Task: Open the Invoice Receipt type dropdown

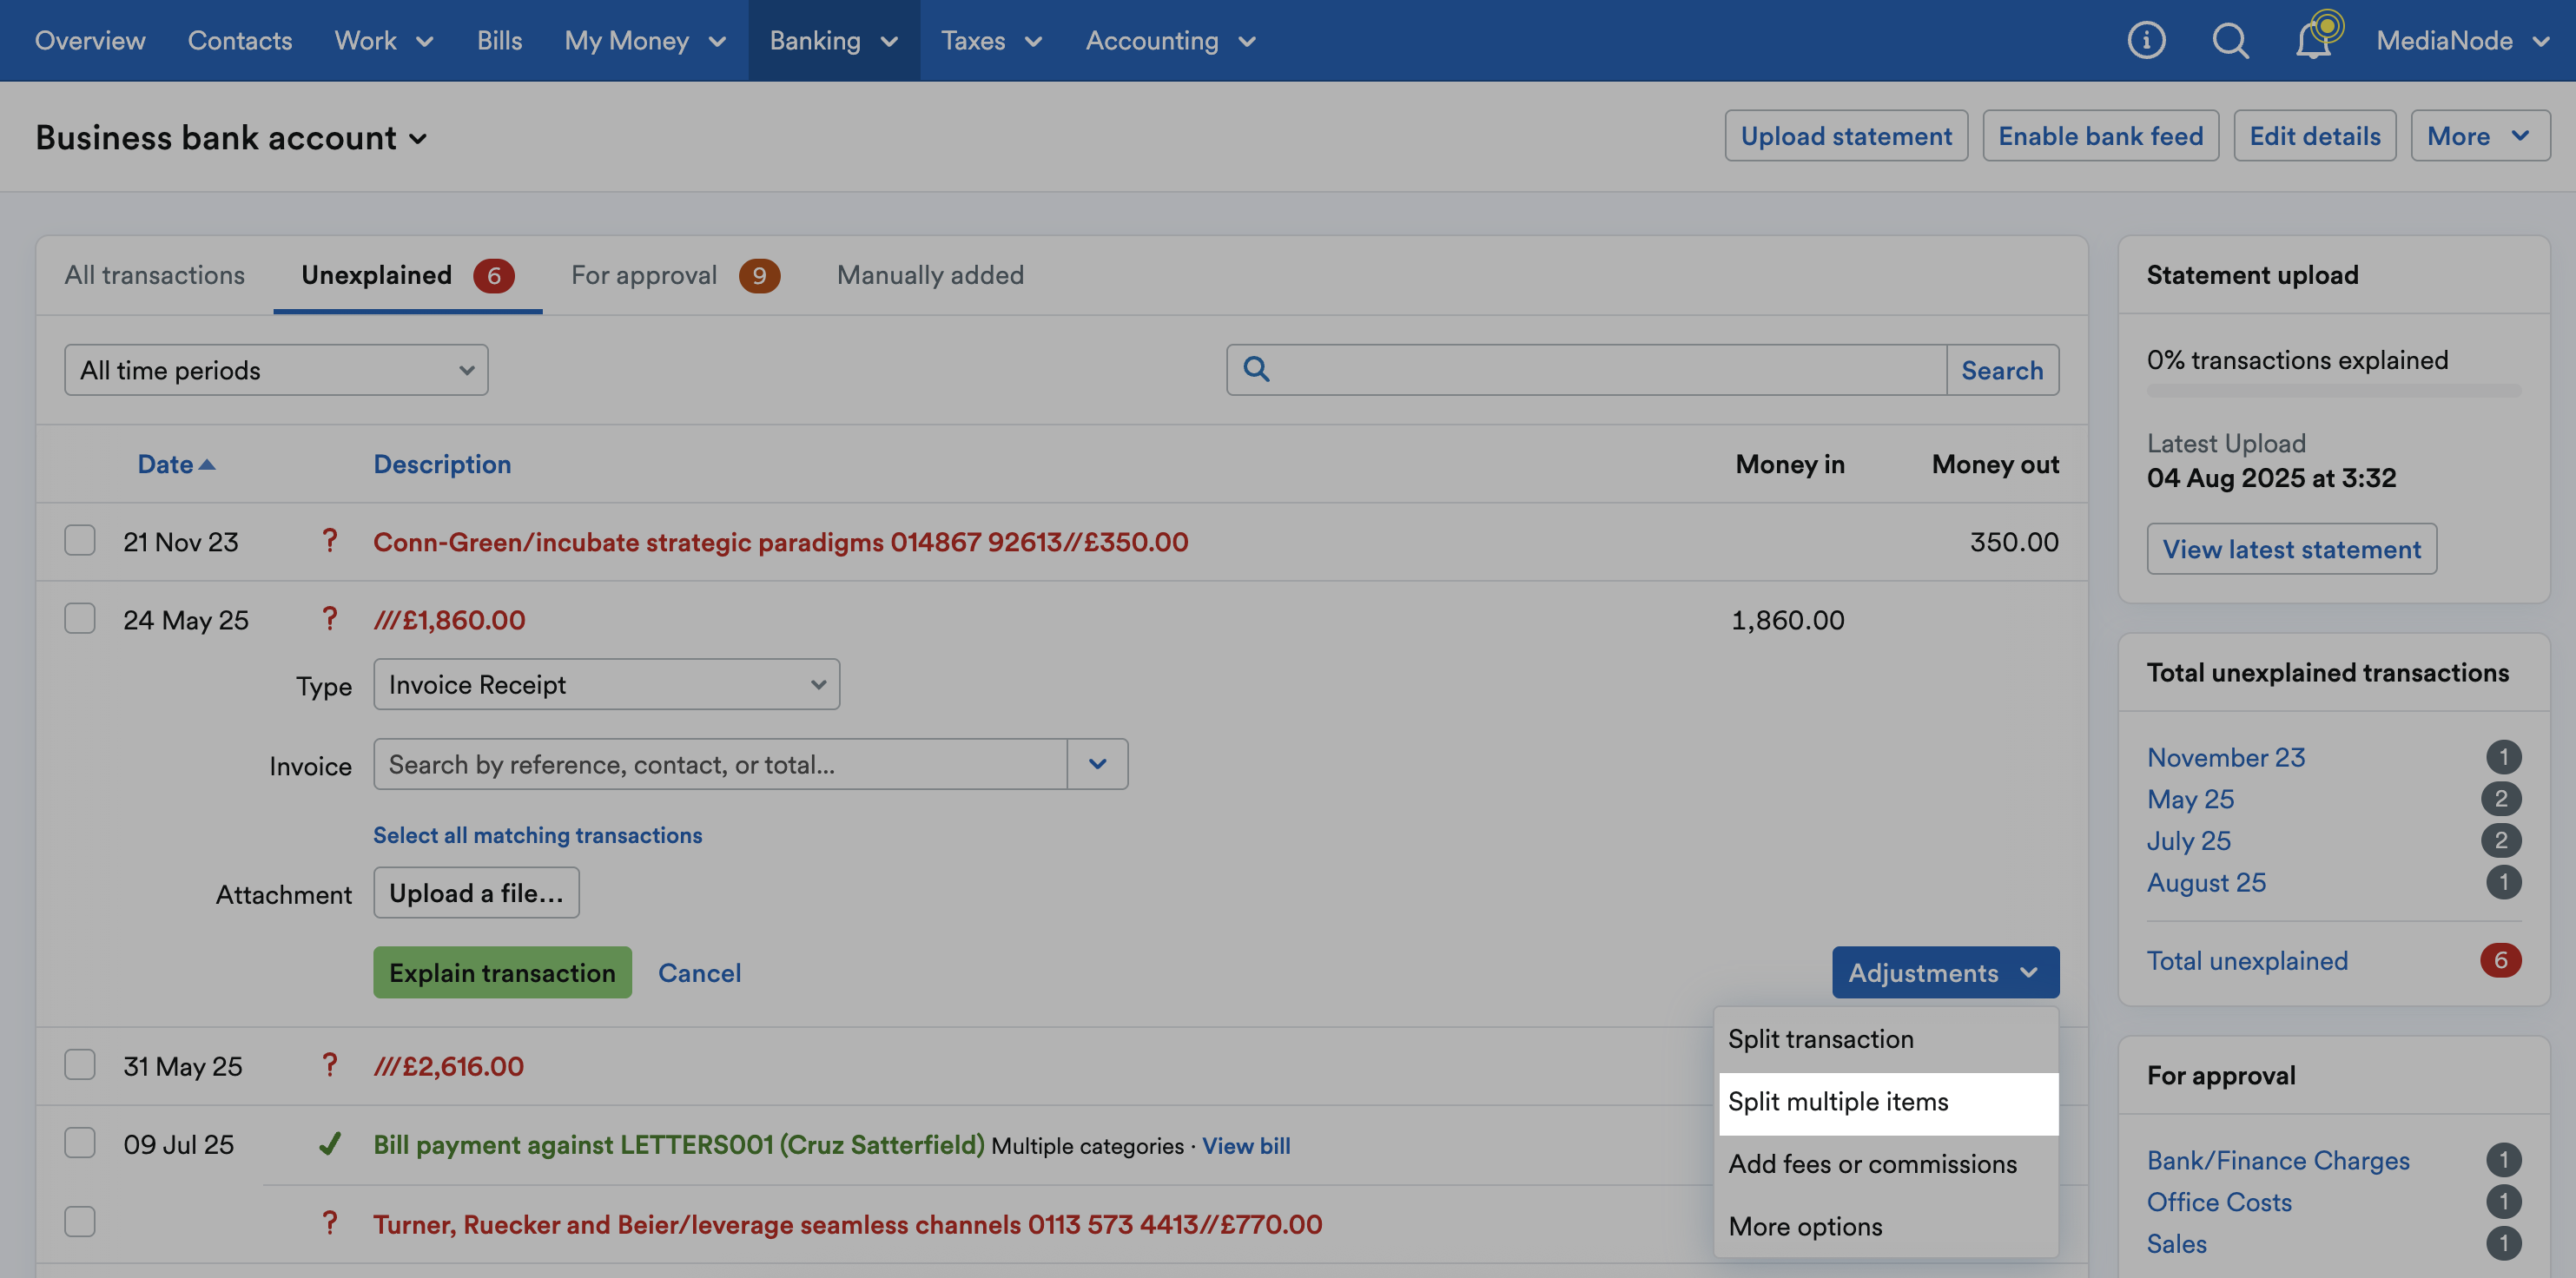Action: point(606,684)
